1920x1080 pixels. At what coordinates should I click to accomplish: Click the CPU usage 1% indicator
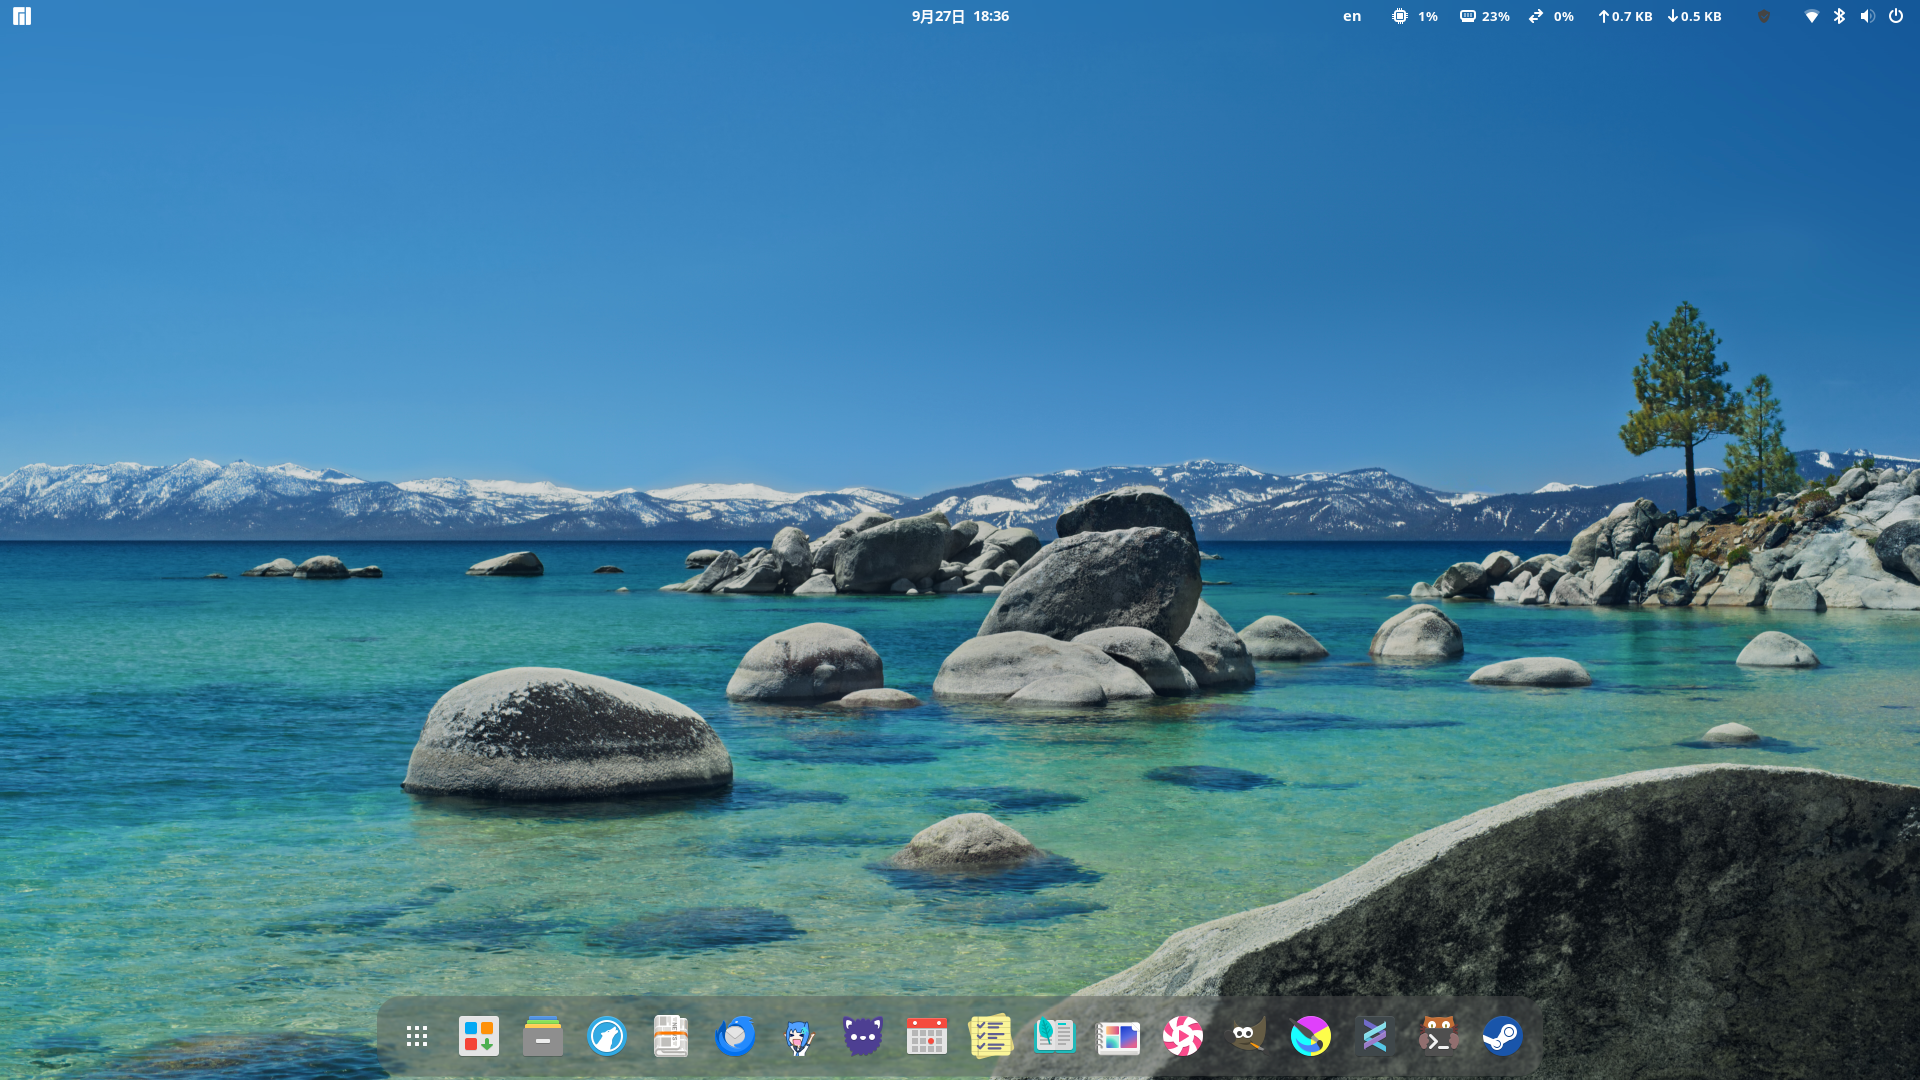(1415, 16)
